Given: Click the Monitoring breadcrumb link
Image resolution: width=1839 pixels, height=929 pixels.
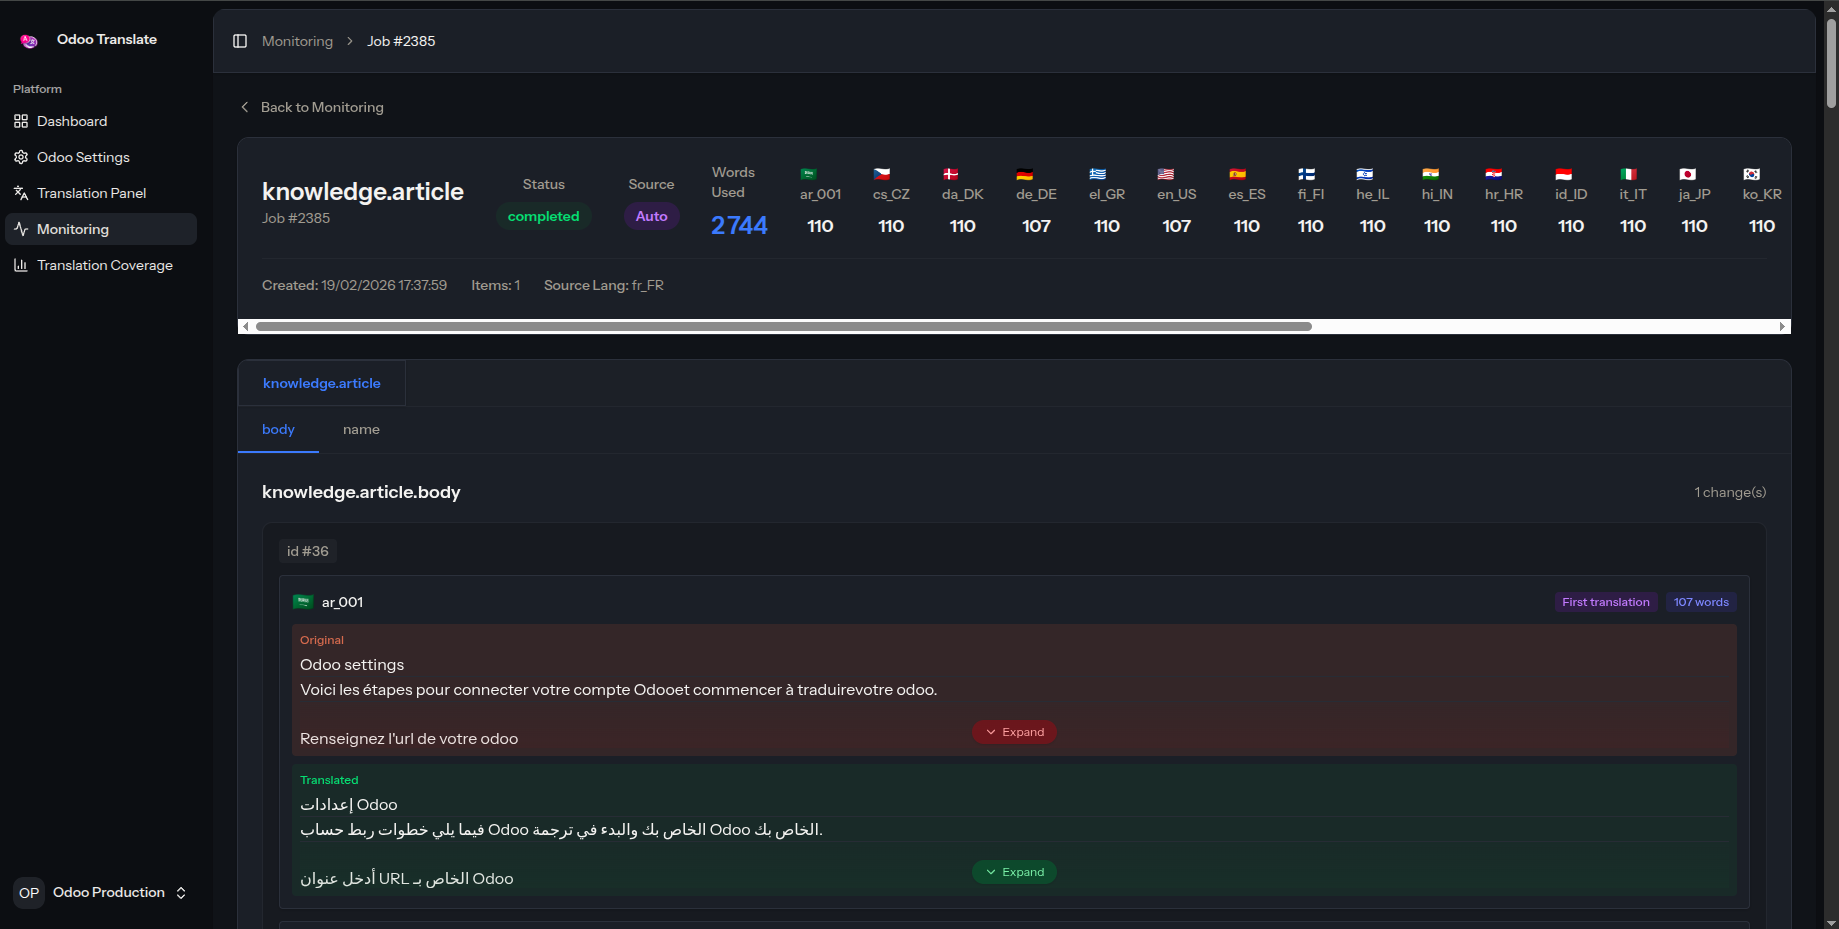Looking at the screenshot, I should click(x=297, y=41).
